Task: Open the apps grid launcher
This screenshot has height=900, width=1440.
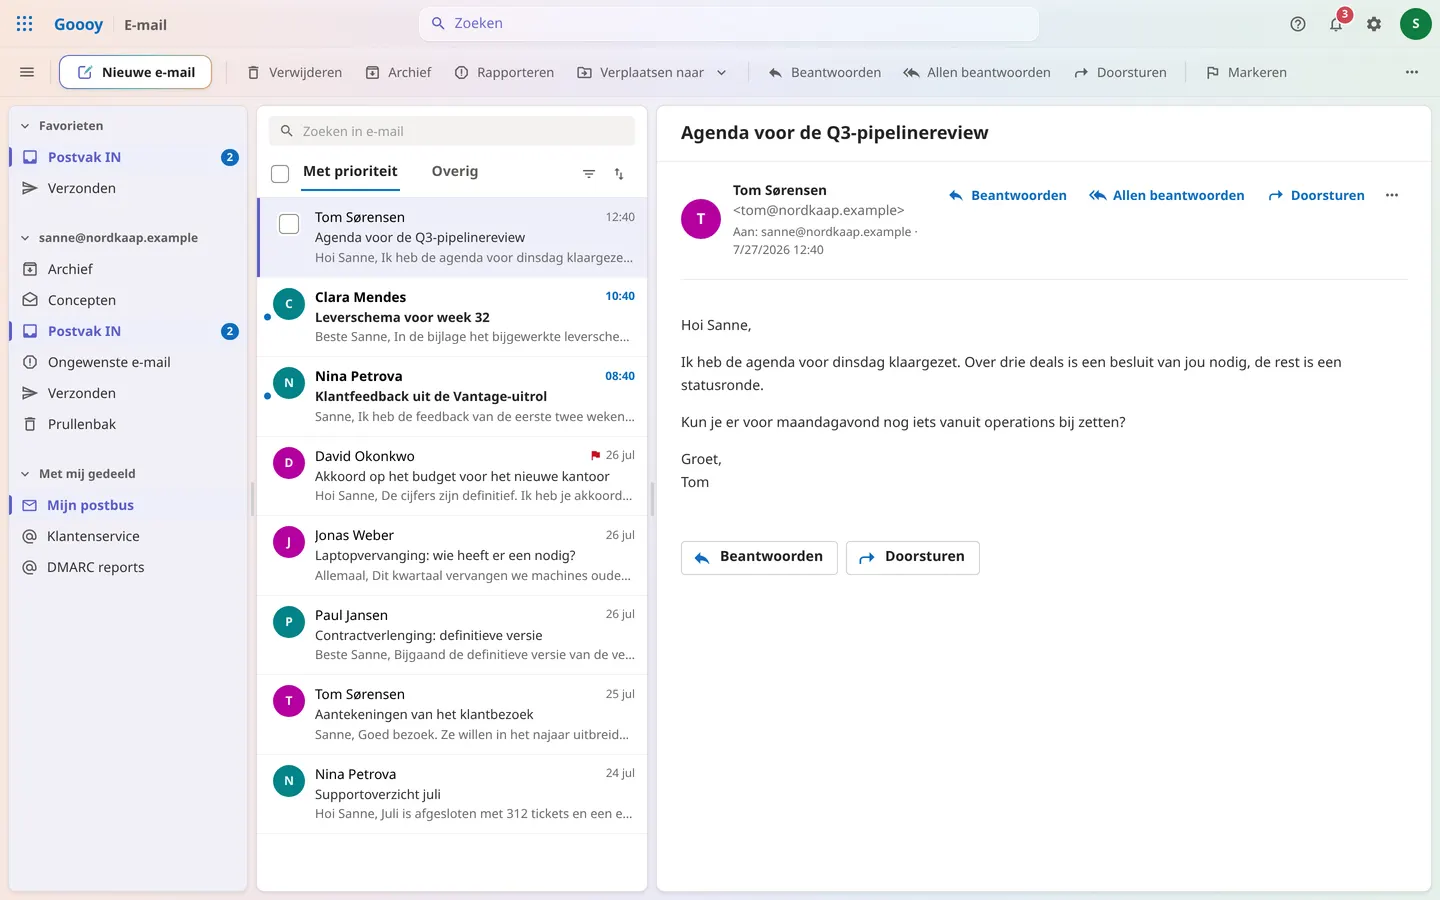Action: tap(25, 24)
